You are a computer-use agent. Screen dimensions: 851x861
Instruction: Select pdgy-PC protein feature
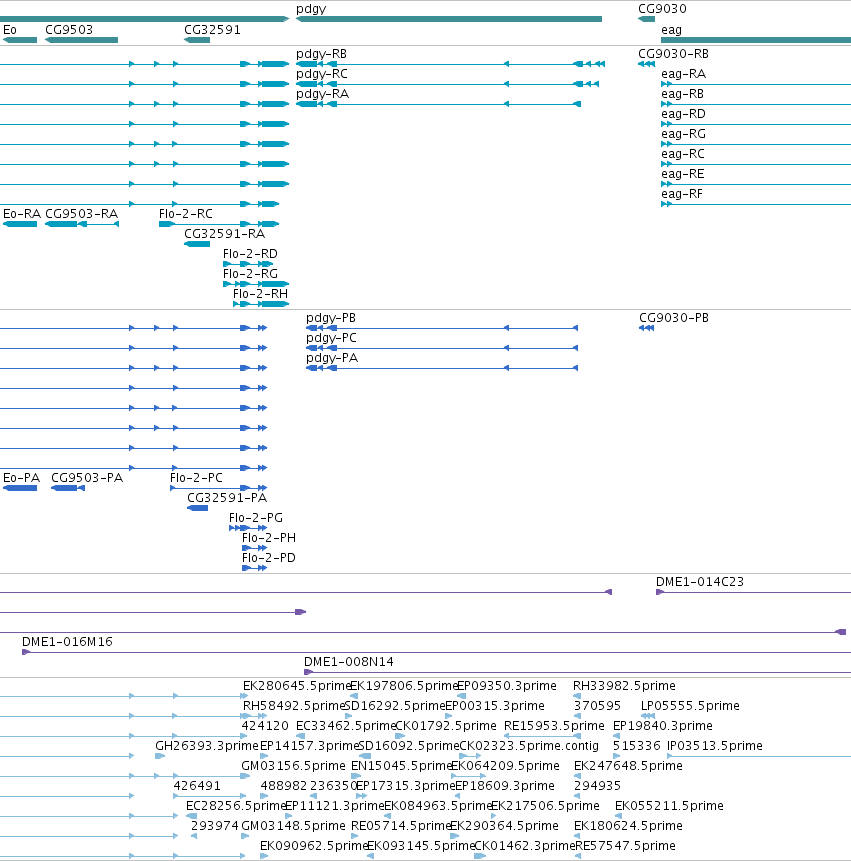(x=442, y=348)
